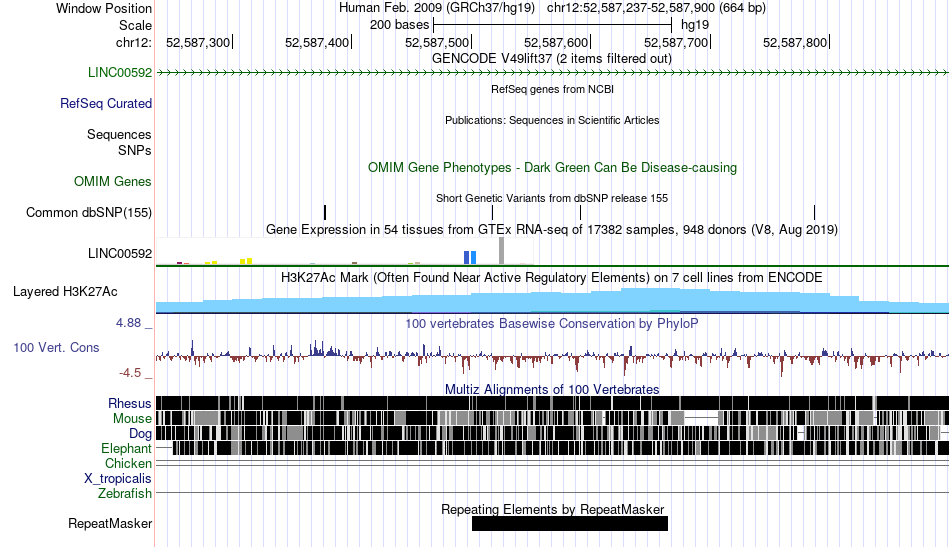
Task: Click the Multiz Alignments of 100 Vertebrates title
Action: coord(552,389)
